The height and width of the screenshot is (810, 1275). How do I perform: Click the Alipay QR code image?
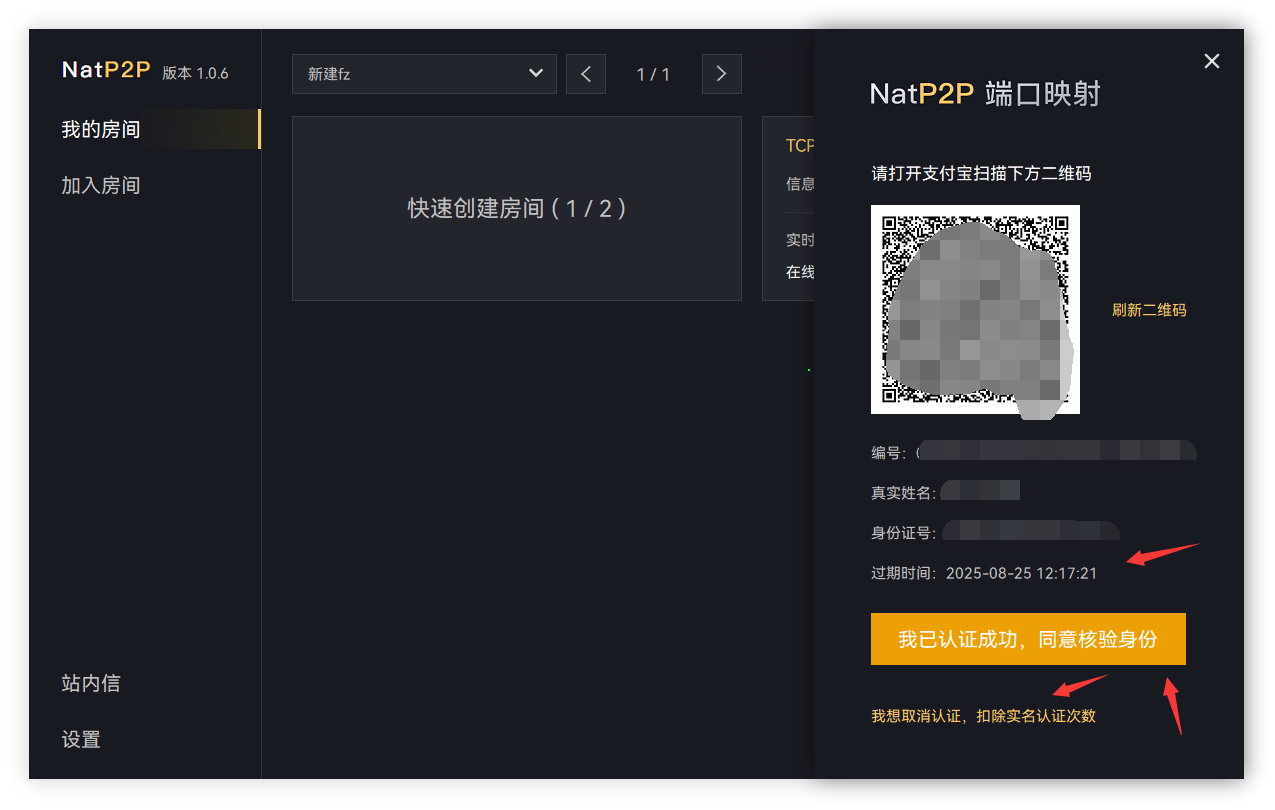click(x=975, y=309)
